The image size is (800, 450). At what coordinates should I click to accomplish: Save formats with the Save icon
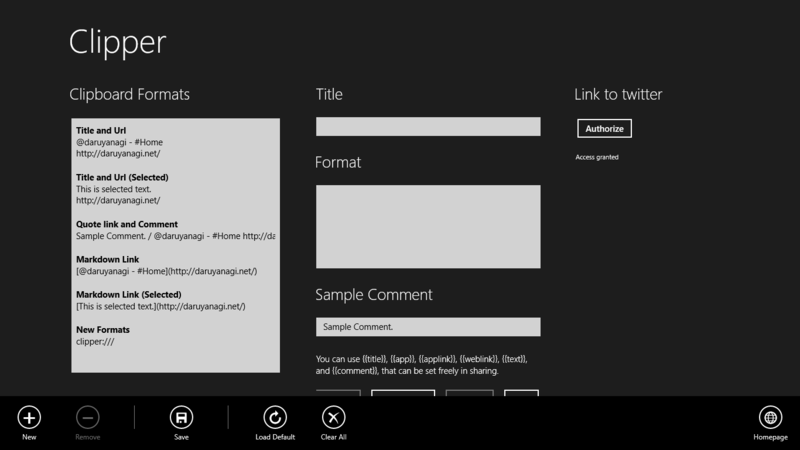[x=182, y=417]
